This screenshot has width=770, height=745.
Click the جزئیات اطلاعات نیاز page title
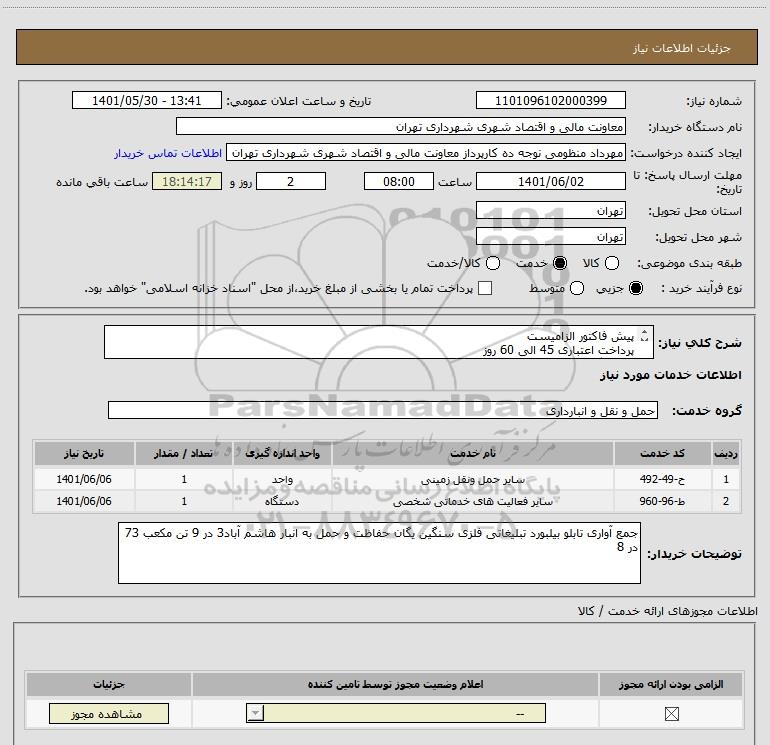coord(682,48)
